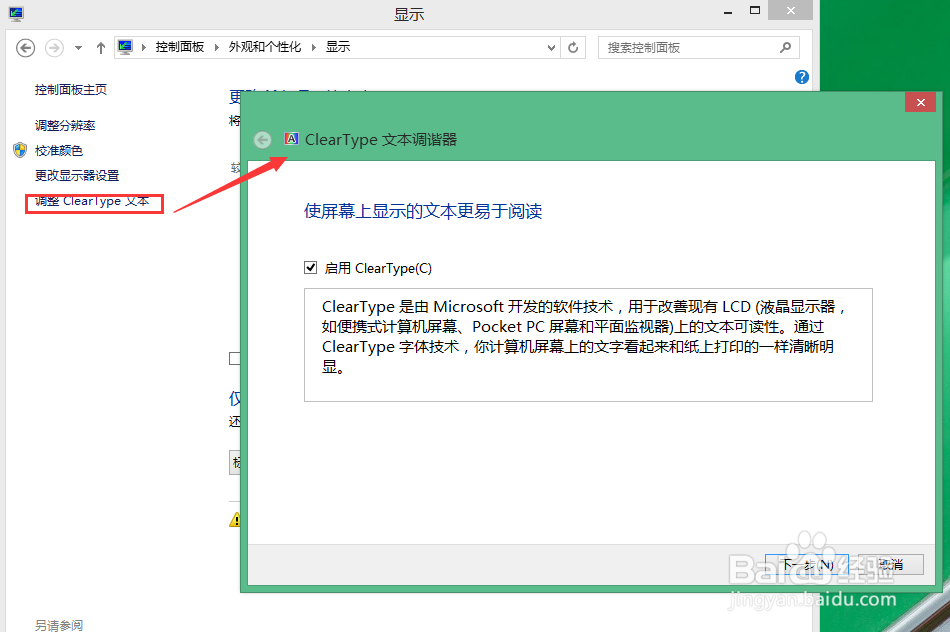The width and height of the screenshot is (950, 632).
Task: Click the search magnifier icon in the search box
Action: click(x=786, y=47)
